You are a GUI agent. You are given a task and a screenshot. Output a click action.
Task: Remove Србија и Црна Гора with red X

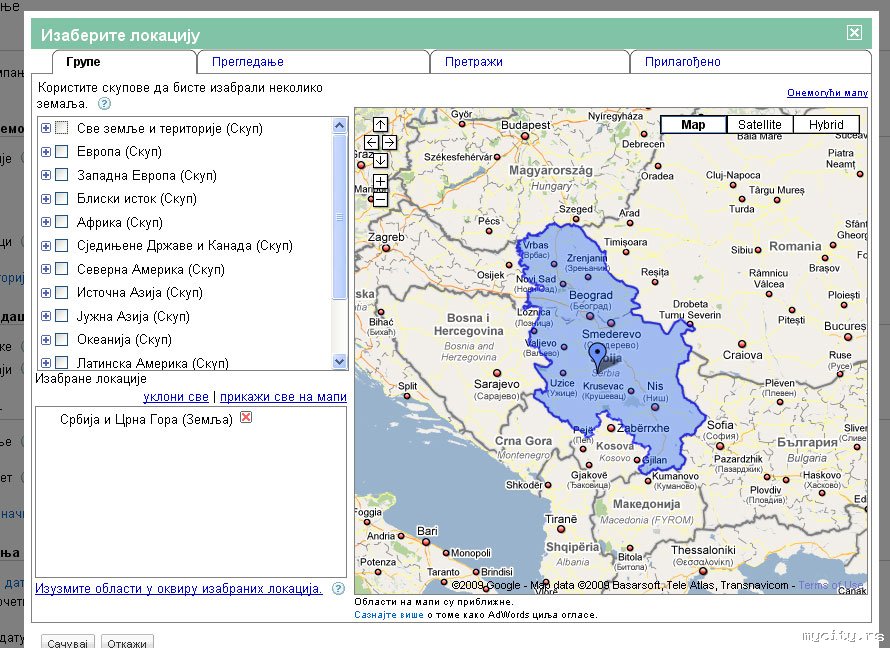tap(246, 418)
